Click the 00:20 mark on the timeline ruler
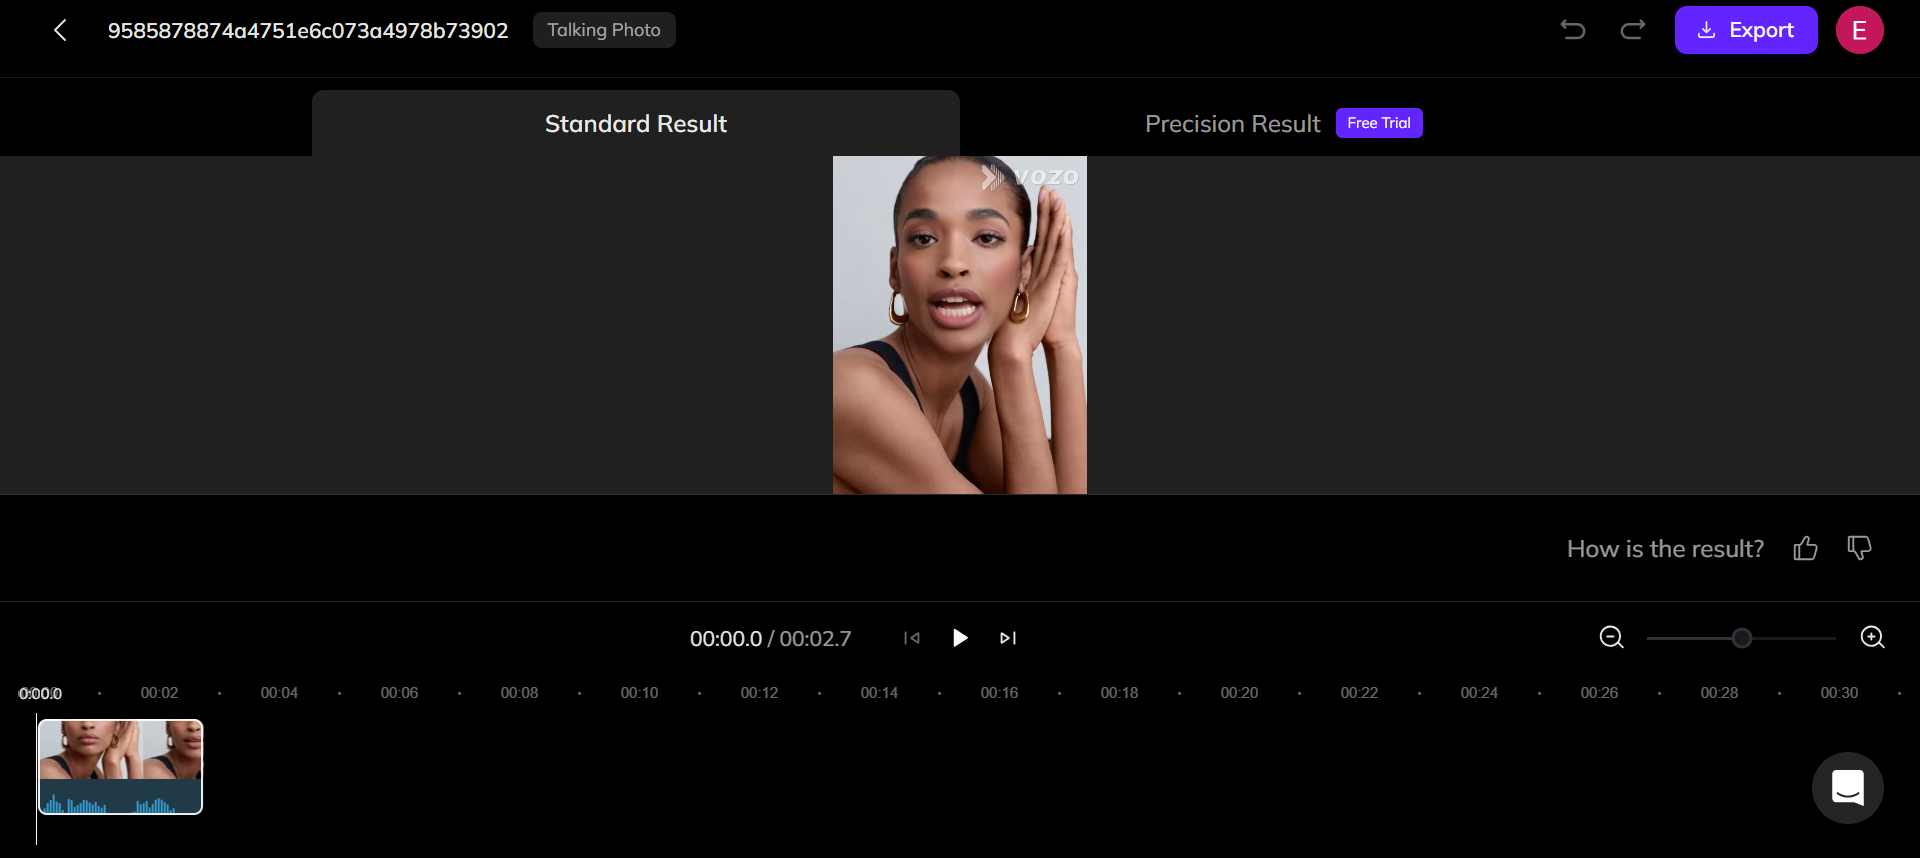Viewport: 1920px width, 858px height. coord(1239,693)
